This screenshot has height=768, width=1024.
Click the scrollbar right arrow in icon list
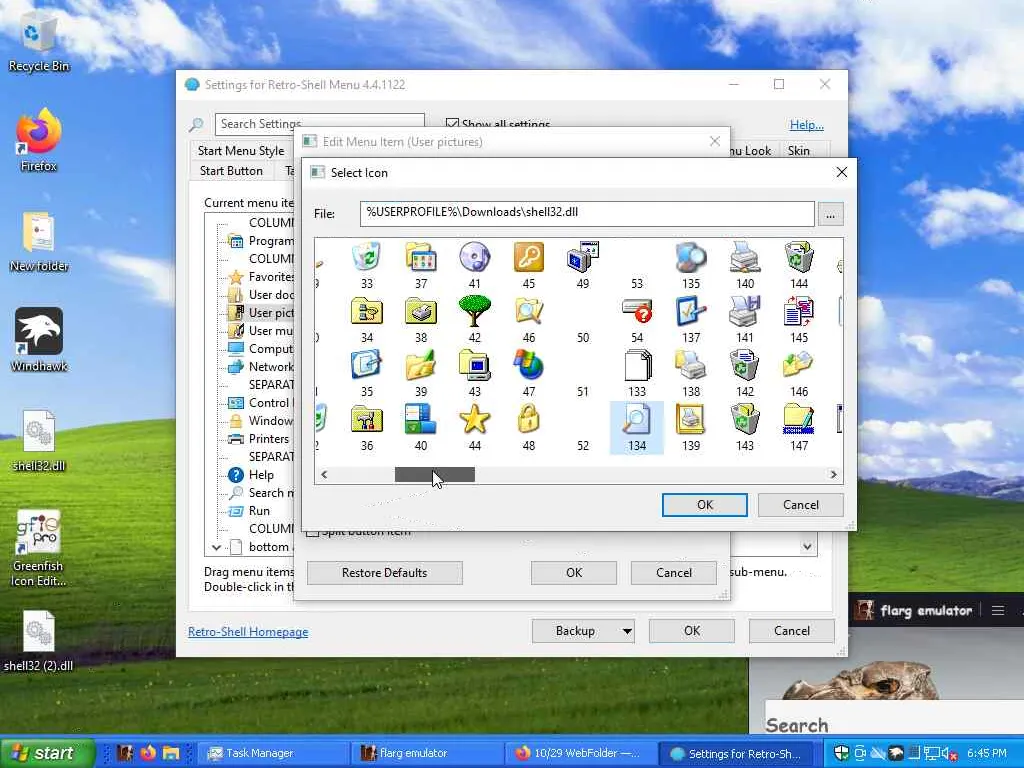coord(833,475)
